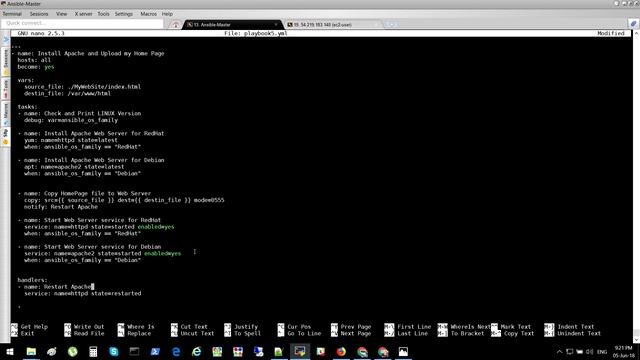Viewport: 640px width, 360px height.
Task: Click the 'Modified' status in nano header
Action: [611, 33]
